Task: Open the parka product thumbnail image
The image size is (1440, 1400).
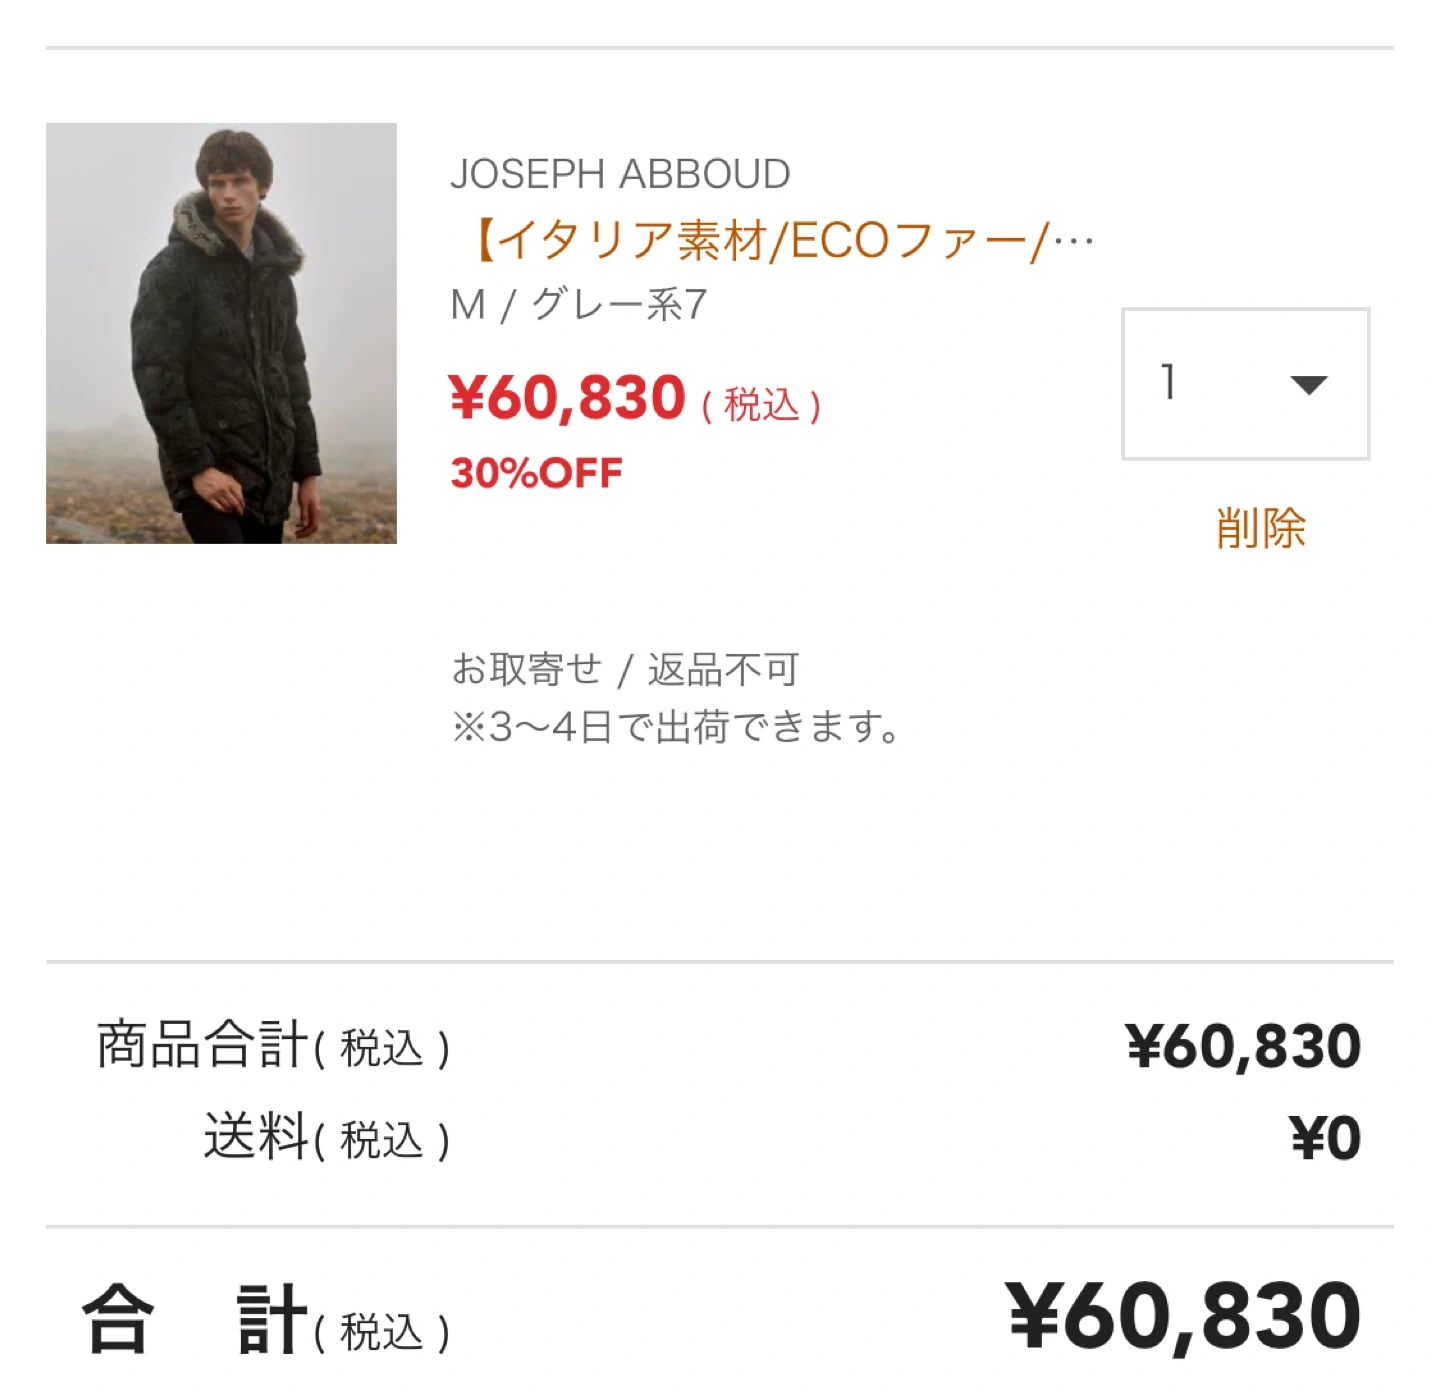Action: [221, 334]
